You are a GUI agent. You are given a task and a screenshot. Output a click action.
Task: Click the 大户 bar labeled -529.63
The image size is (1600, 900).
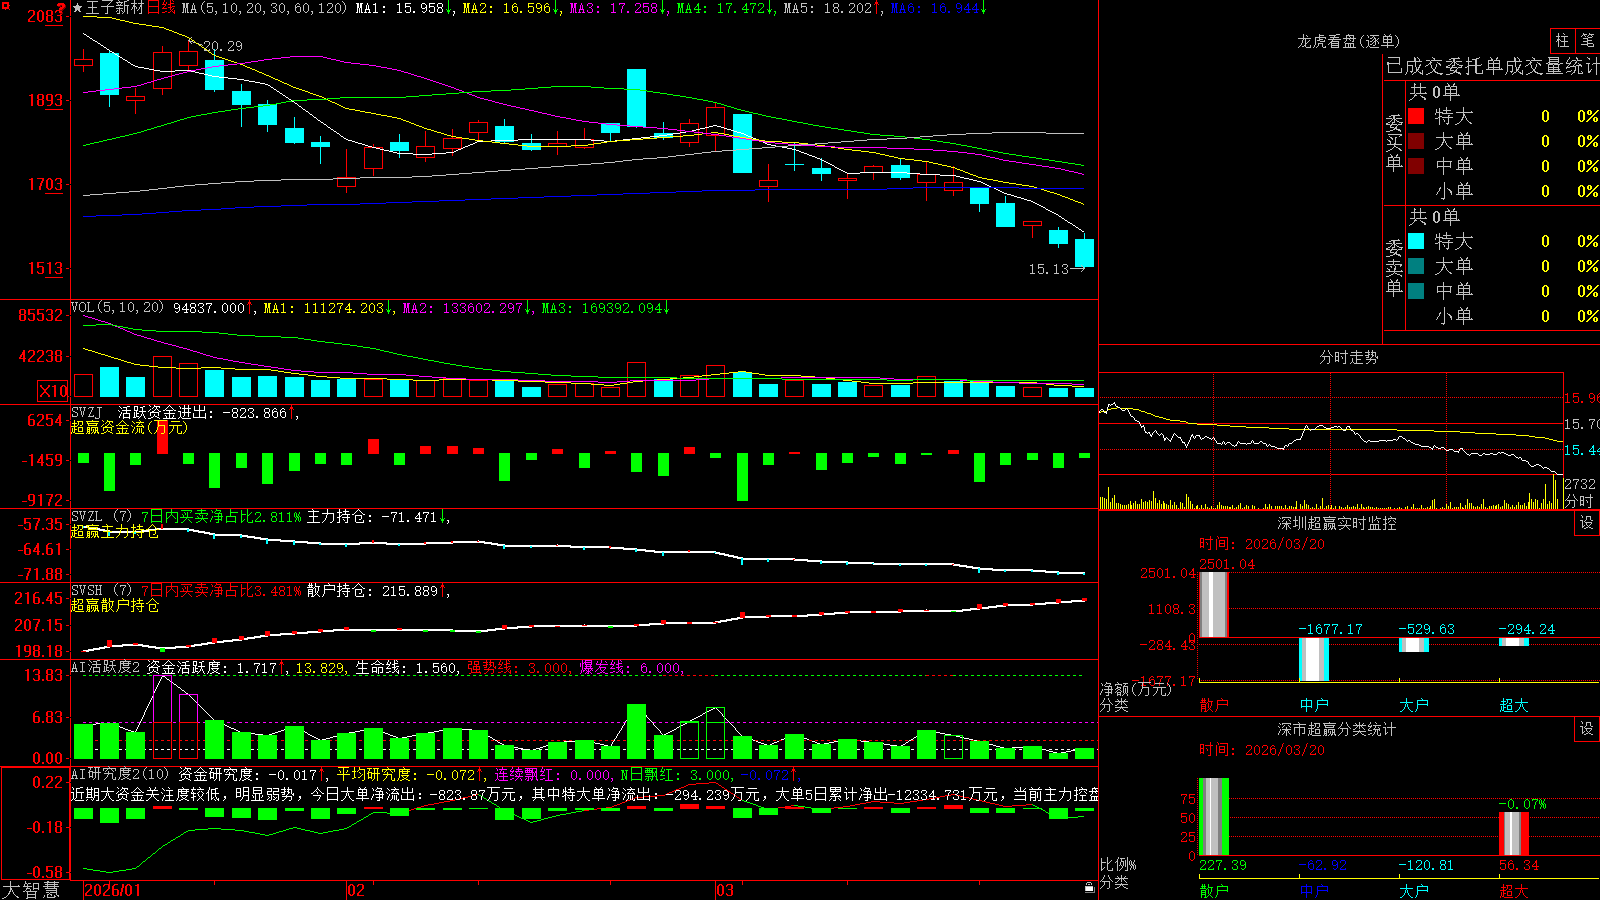pos(1414,645)
